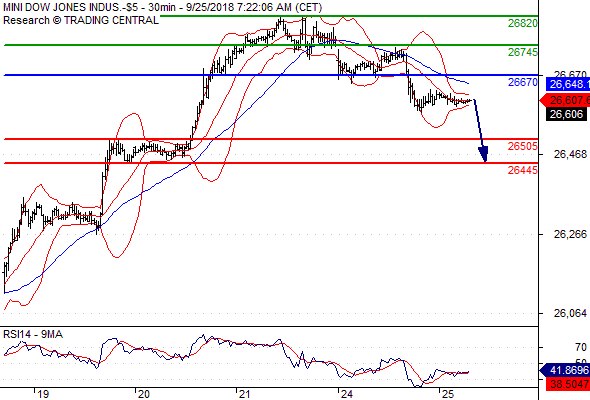
Task: Click date axis label '25'
Action: click(x=448, y=394)
